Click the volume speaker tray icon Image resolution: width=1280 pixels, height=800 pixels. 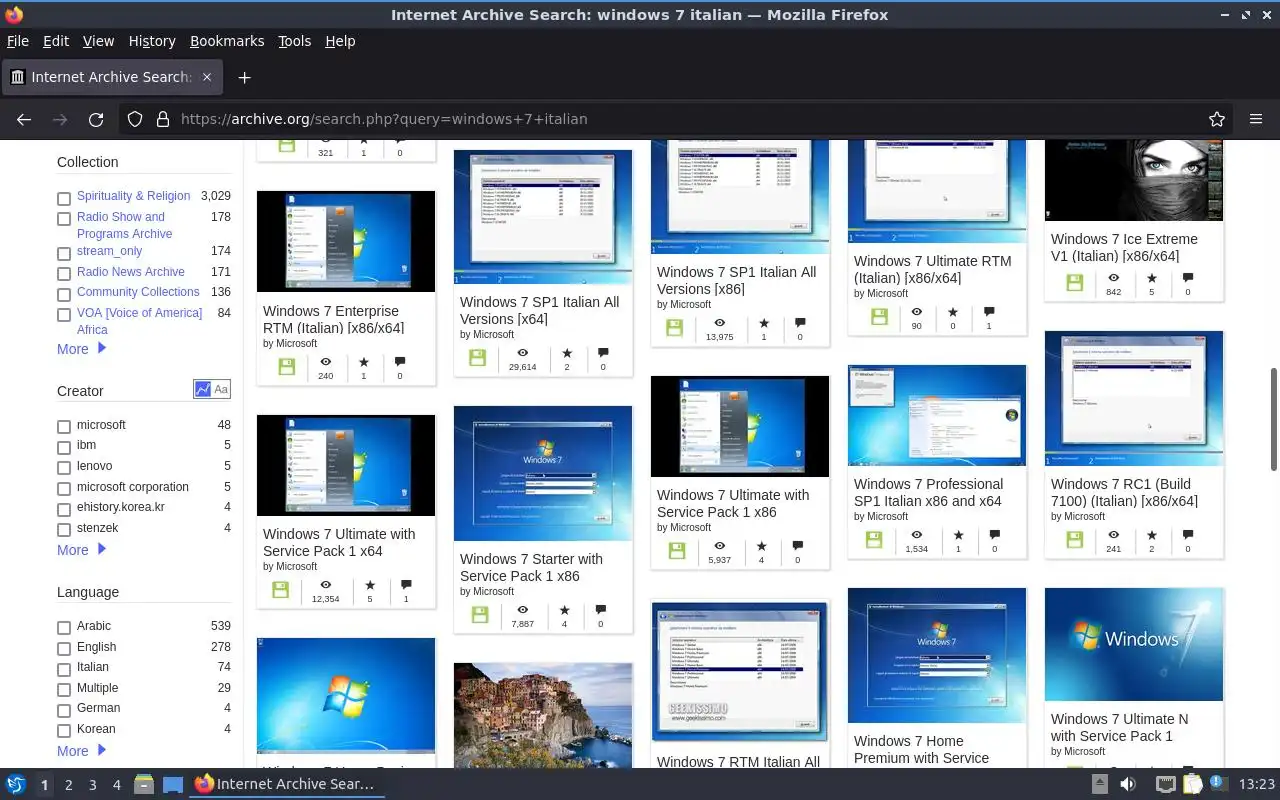click(x=1128, y=785)
